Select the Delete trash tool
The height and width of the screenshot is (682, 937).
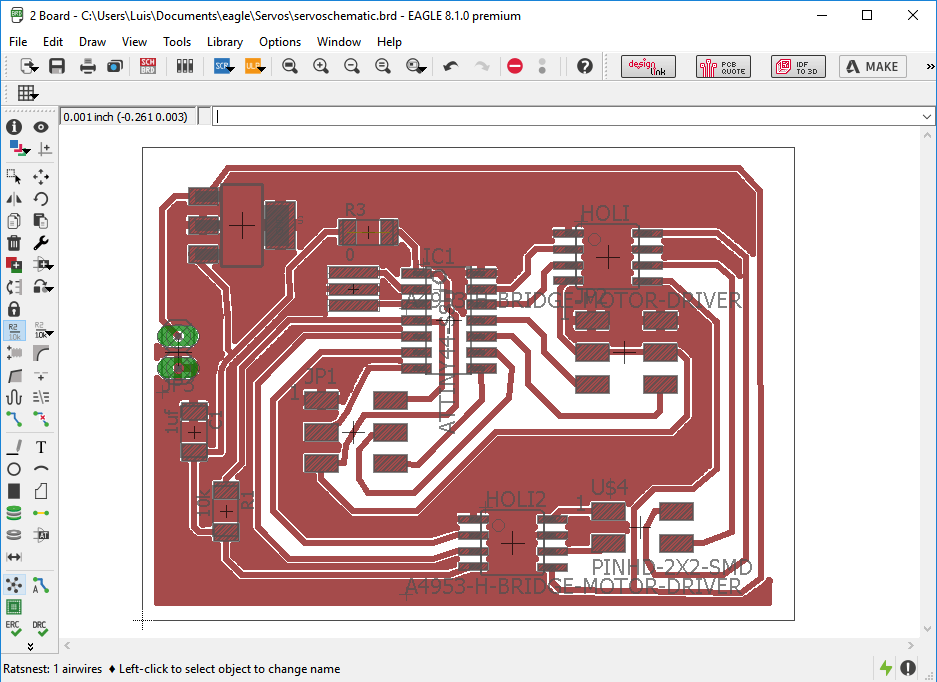coord(14,243)
